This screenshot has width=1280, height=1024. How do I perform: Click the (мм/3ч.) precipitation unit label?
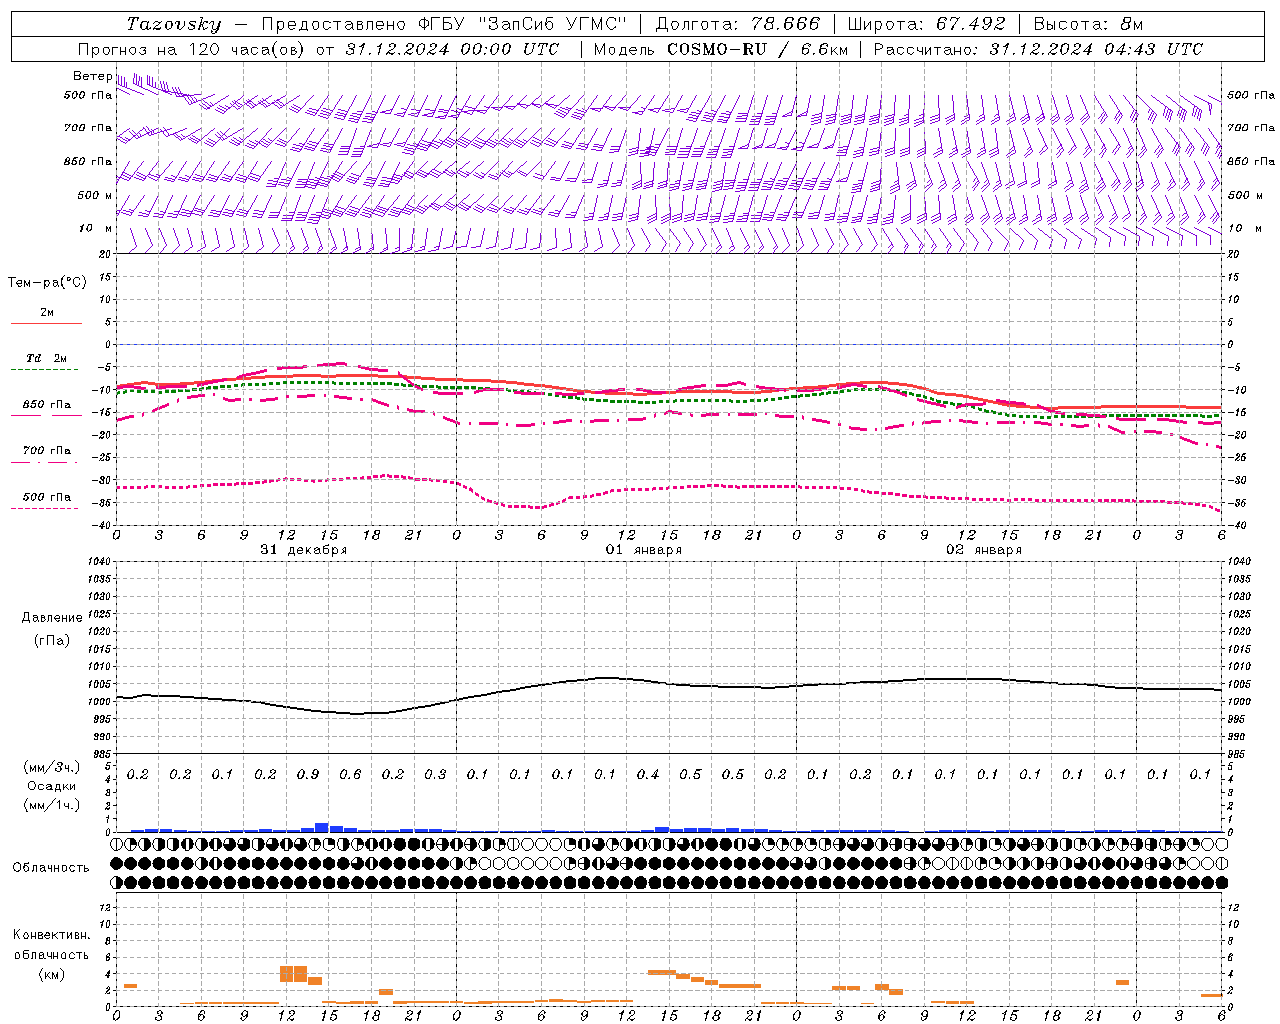pyautogui.click(x=52, y=768)
